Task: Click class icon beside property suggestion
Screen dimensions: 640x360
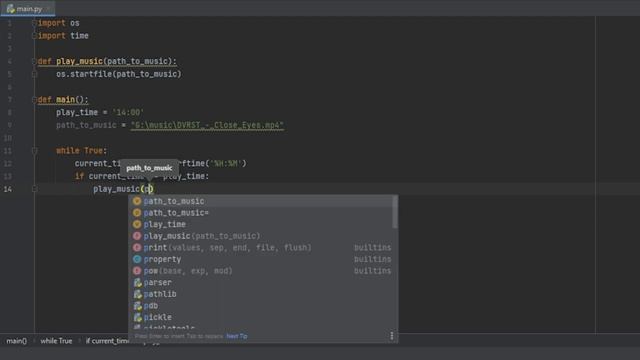Action: [137, 259]
